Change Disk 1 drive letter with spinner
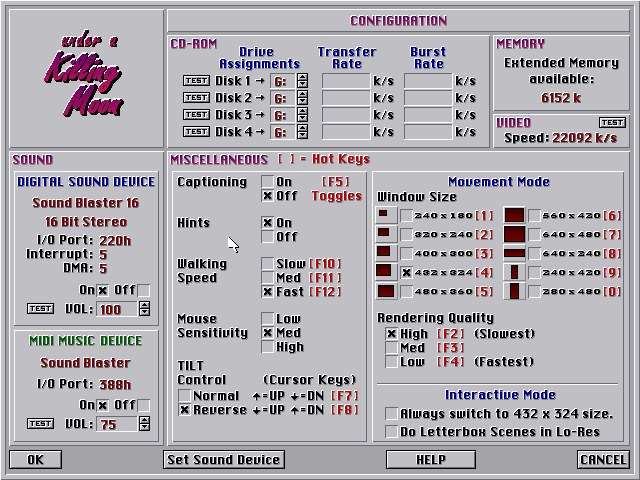Viewport: 640px width, 480px height. pyautogui.click(x=302, y=81)
